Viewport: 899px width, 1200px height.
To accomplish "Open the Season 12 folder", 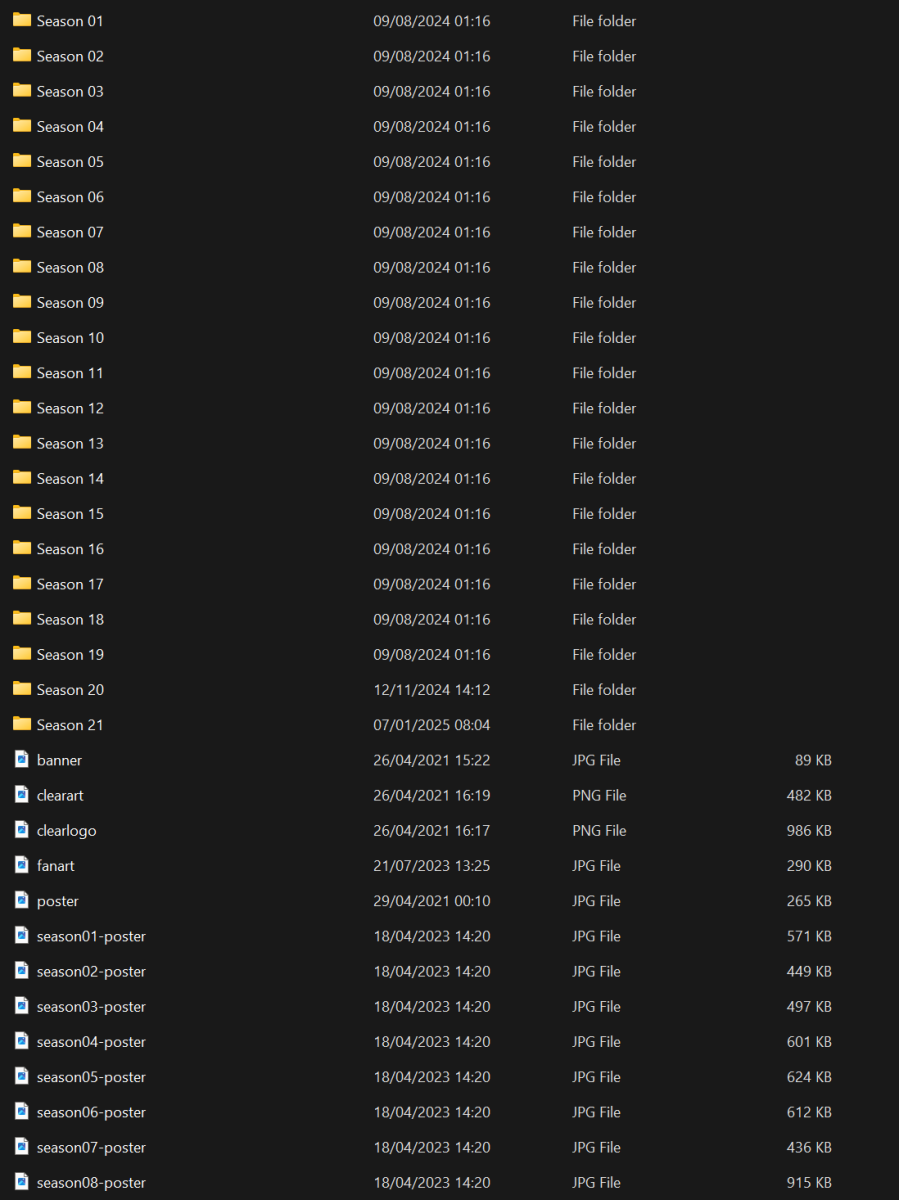I will pos(69,407).
